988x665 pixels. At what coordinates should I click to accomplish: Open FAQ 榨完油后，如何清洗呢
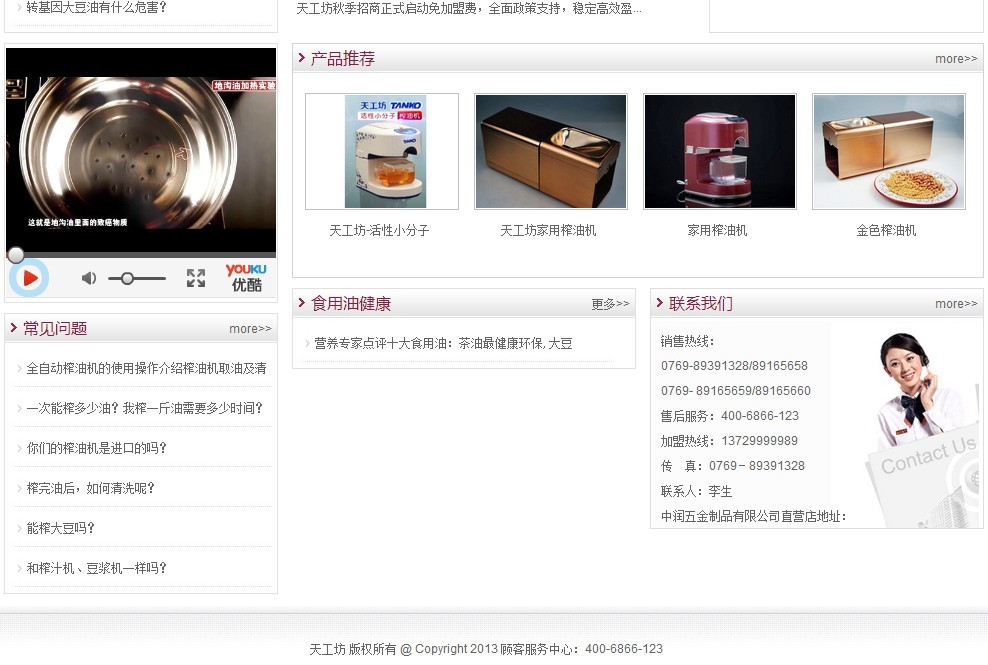[91, 489]
